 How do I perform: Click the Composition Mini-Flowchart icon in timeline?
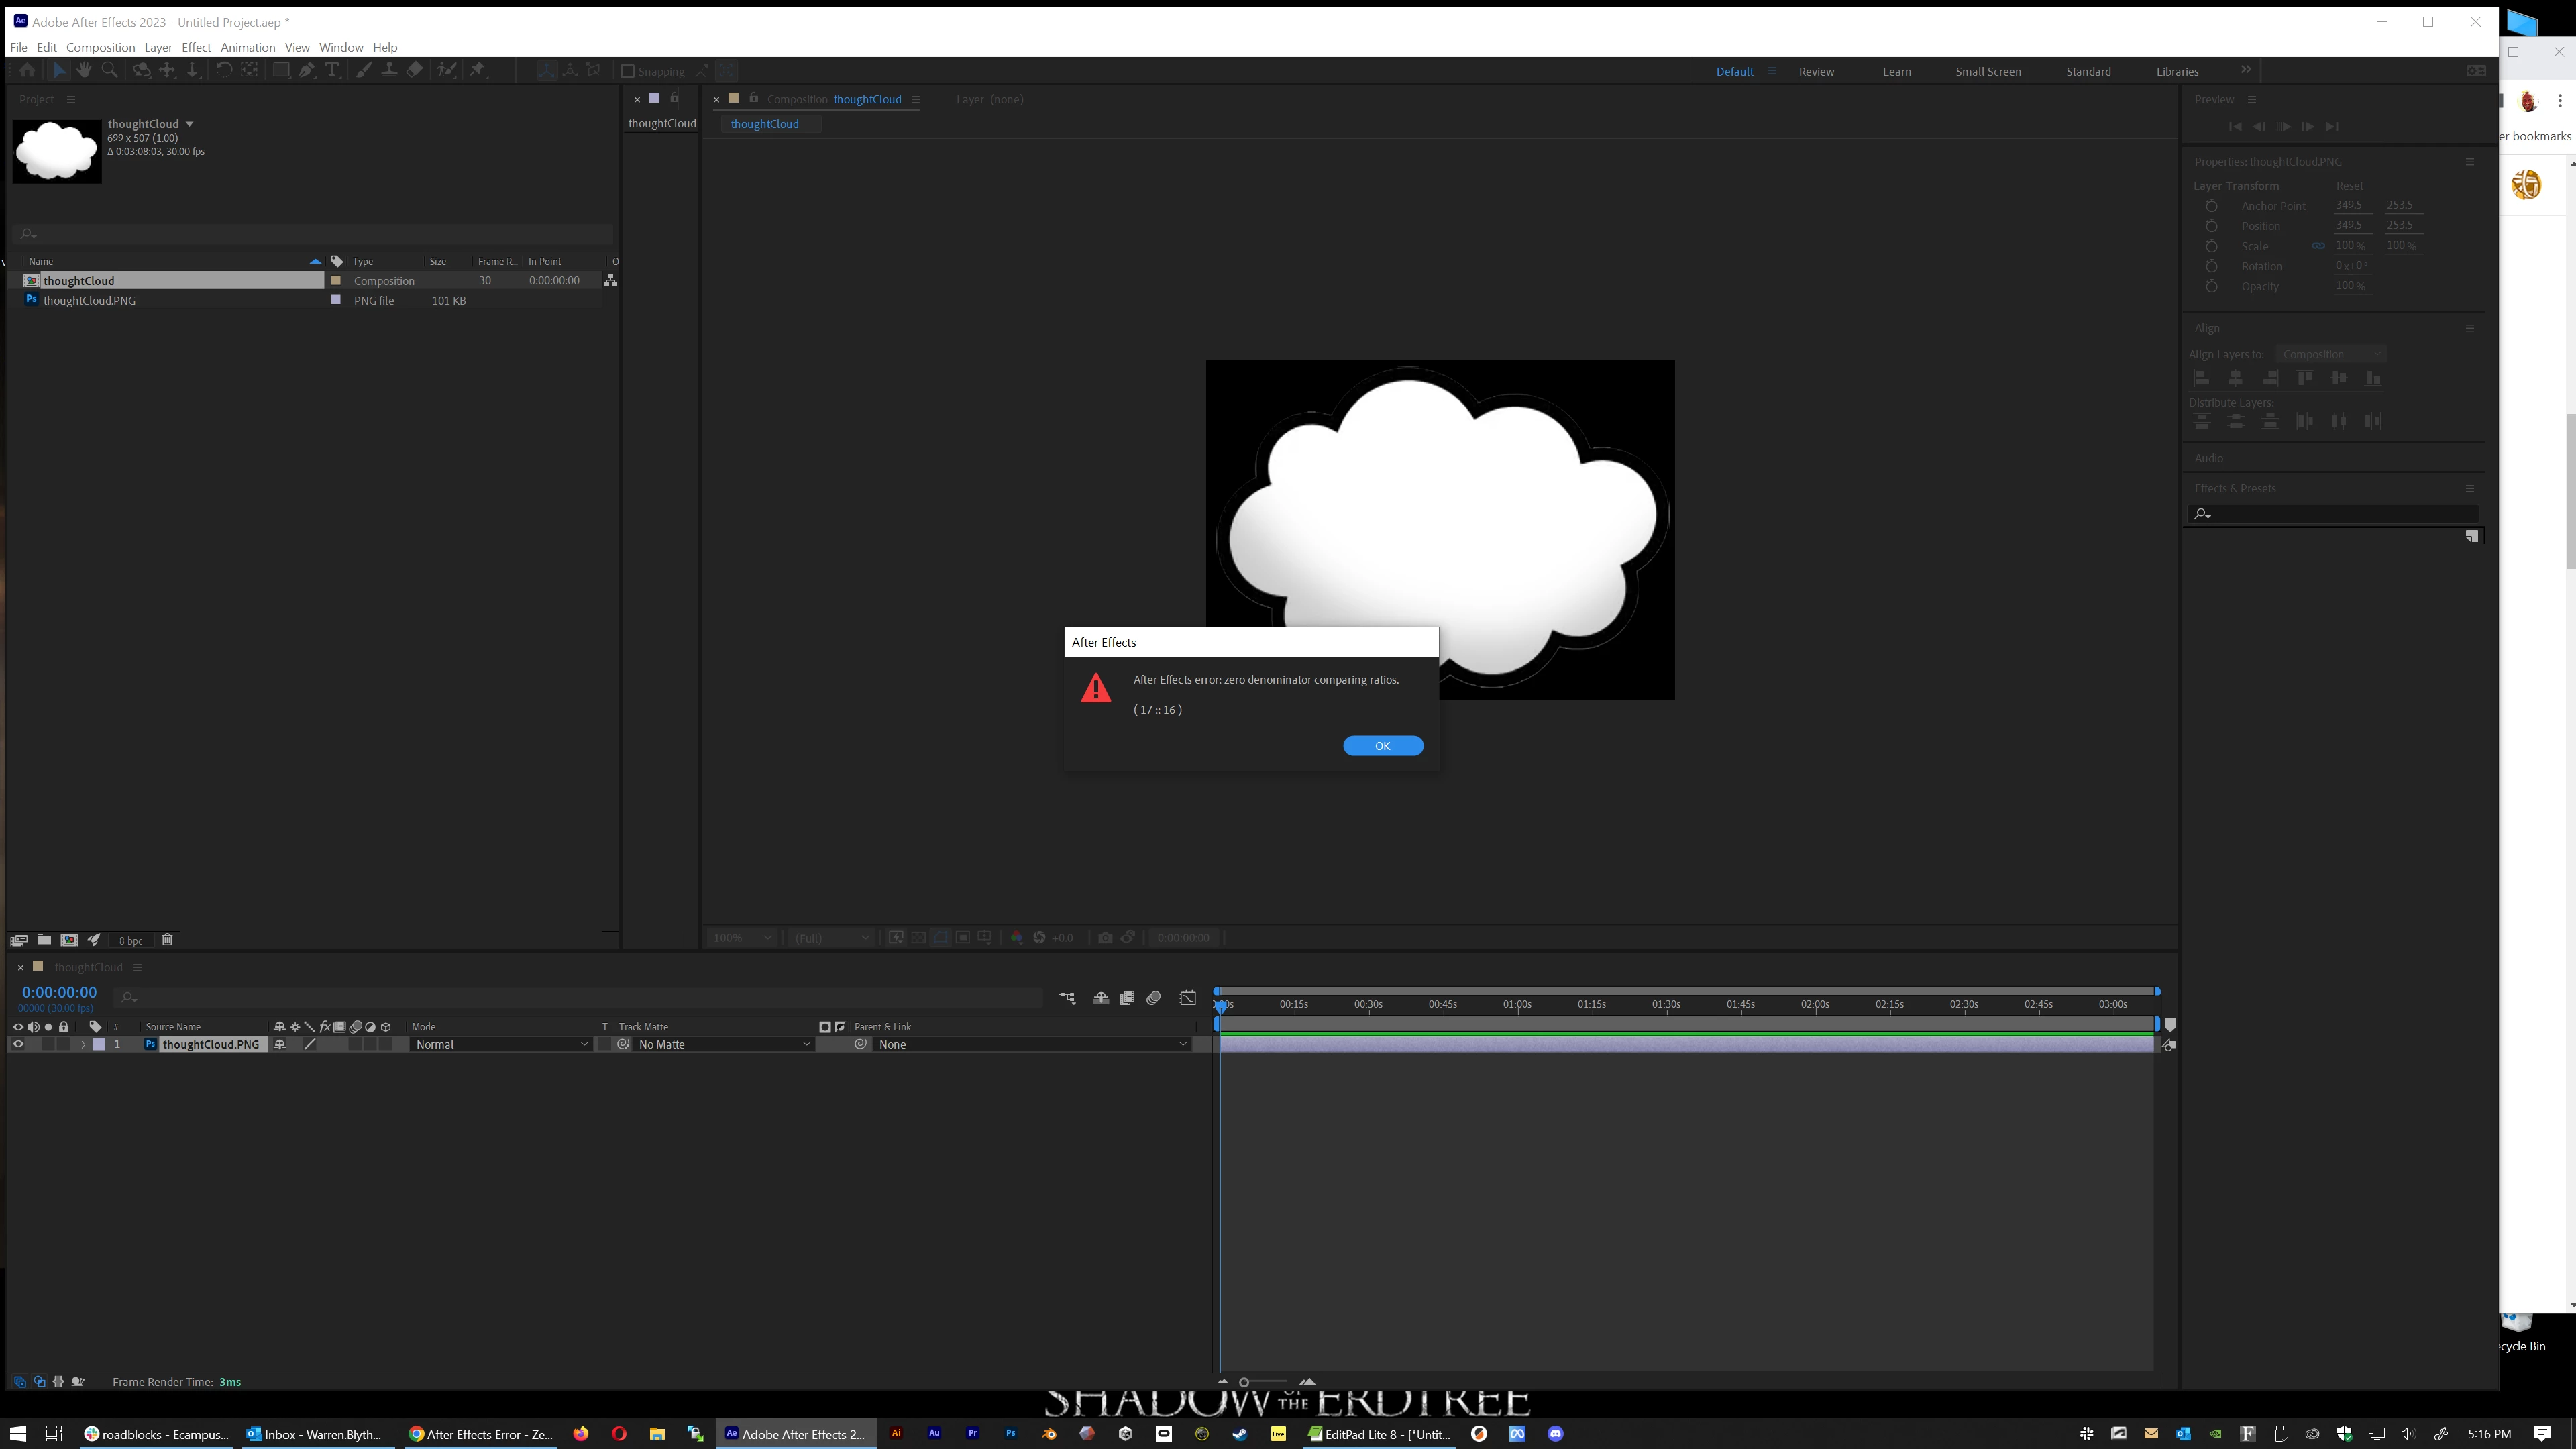tap(1067, 998)
